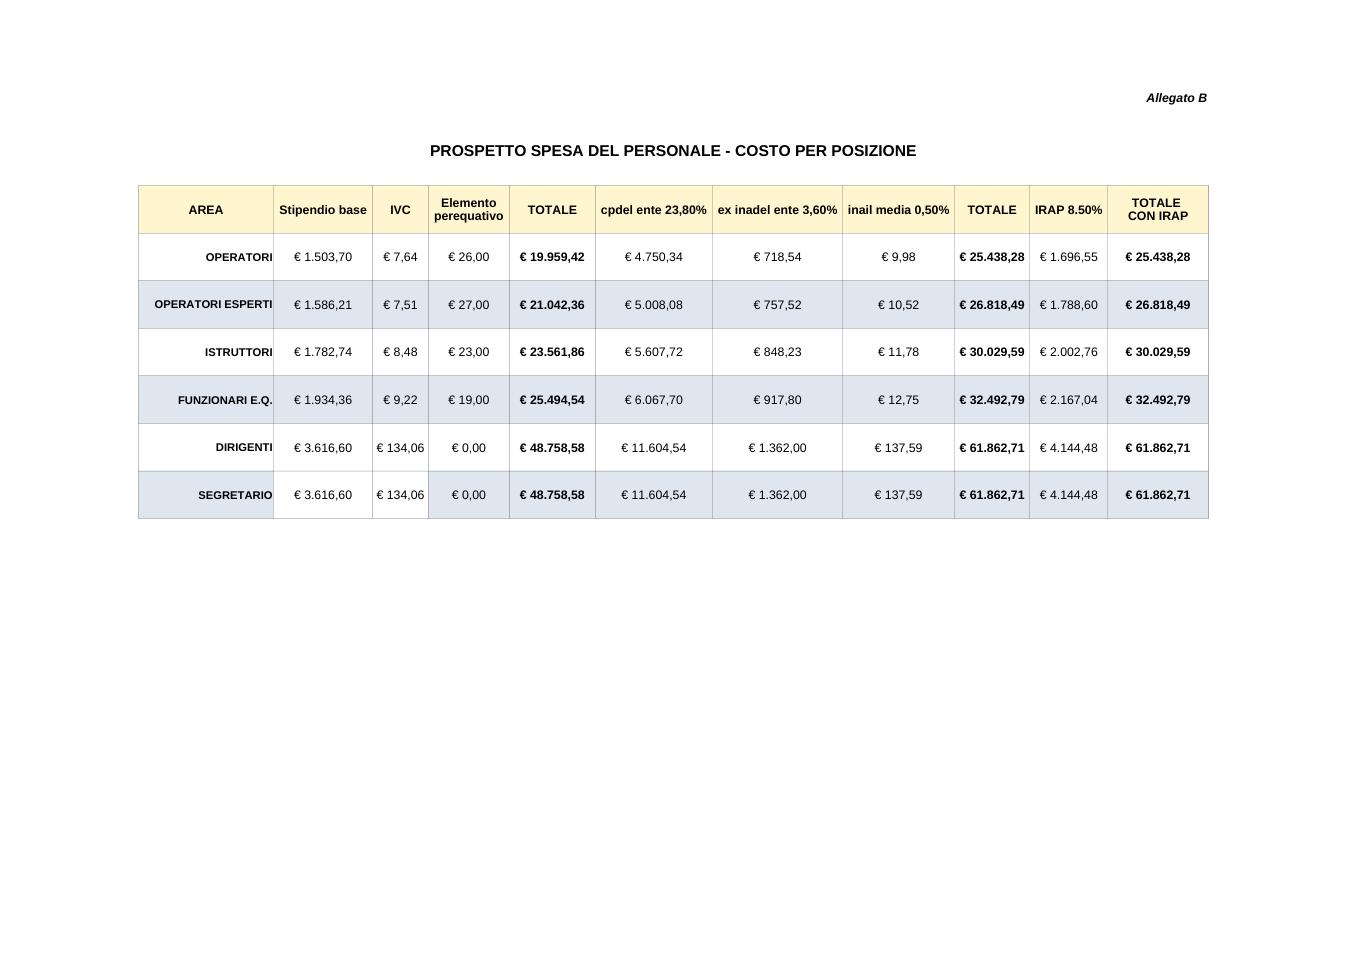The image size is (1348, 953).
Task: Click the base salary value € 1.503,70
Action: (323, 257)
